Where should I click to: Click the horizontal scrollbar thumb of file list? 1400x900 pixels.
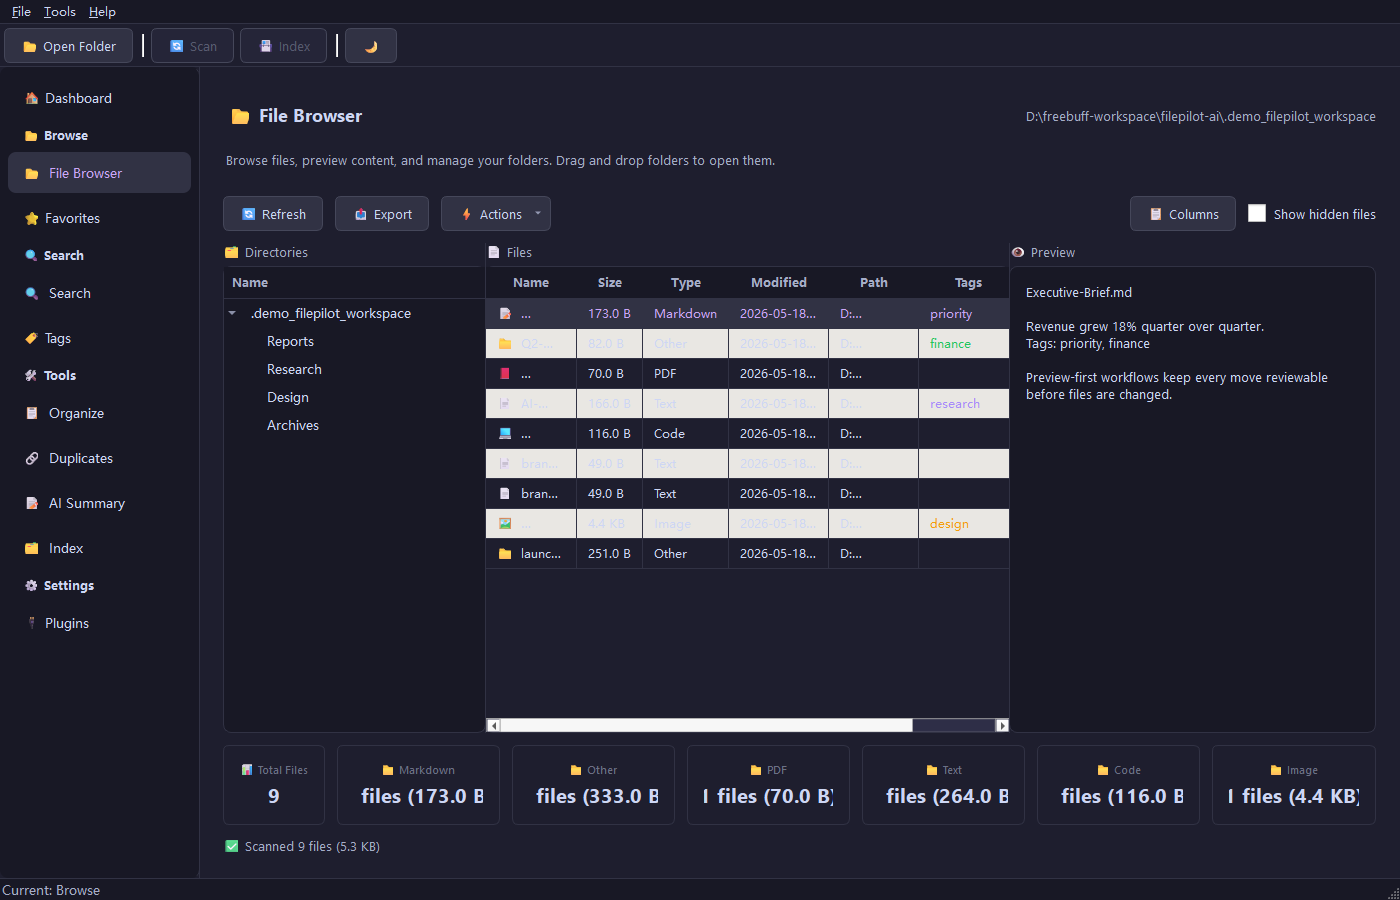[x=706, y=725]
